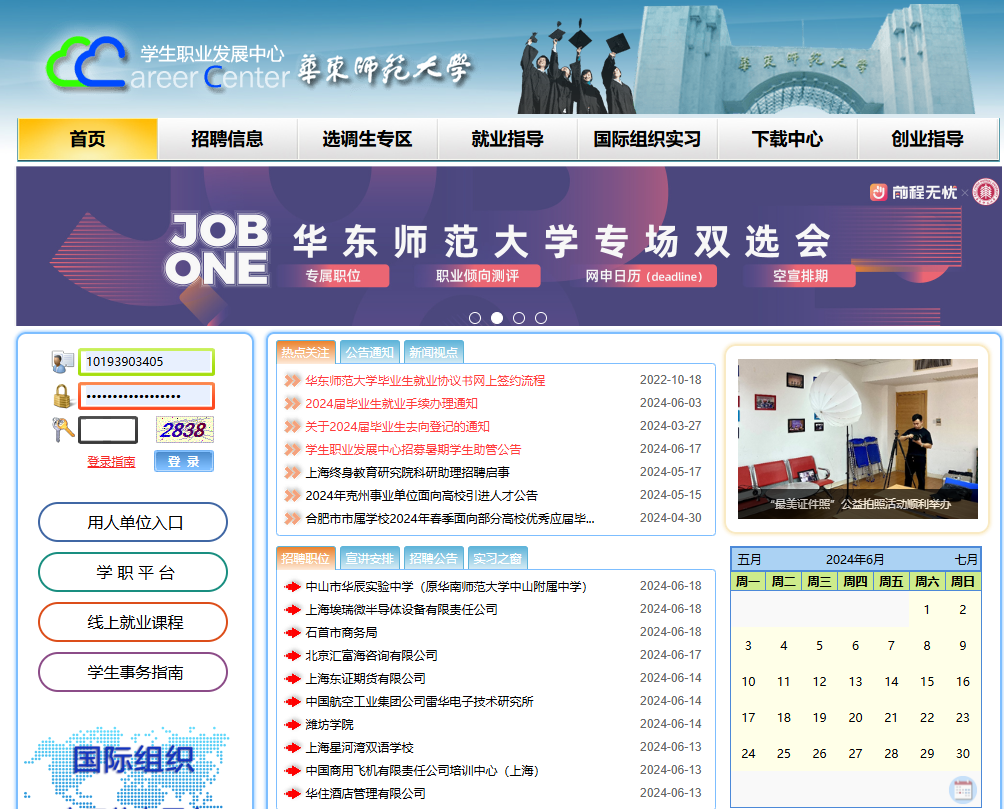Click the round calendar icon below the calendar
The height and width of the screenshot is (809, 1004).
click(961, 788)
